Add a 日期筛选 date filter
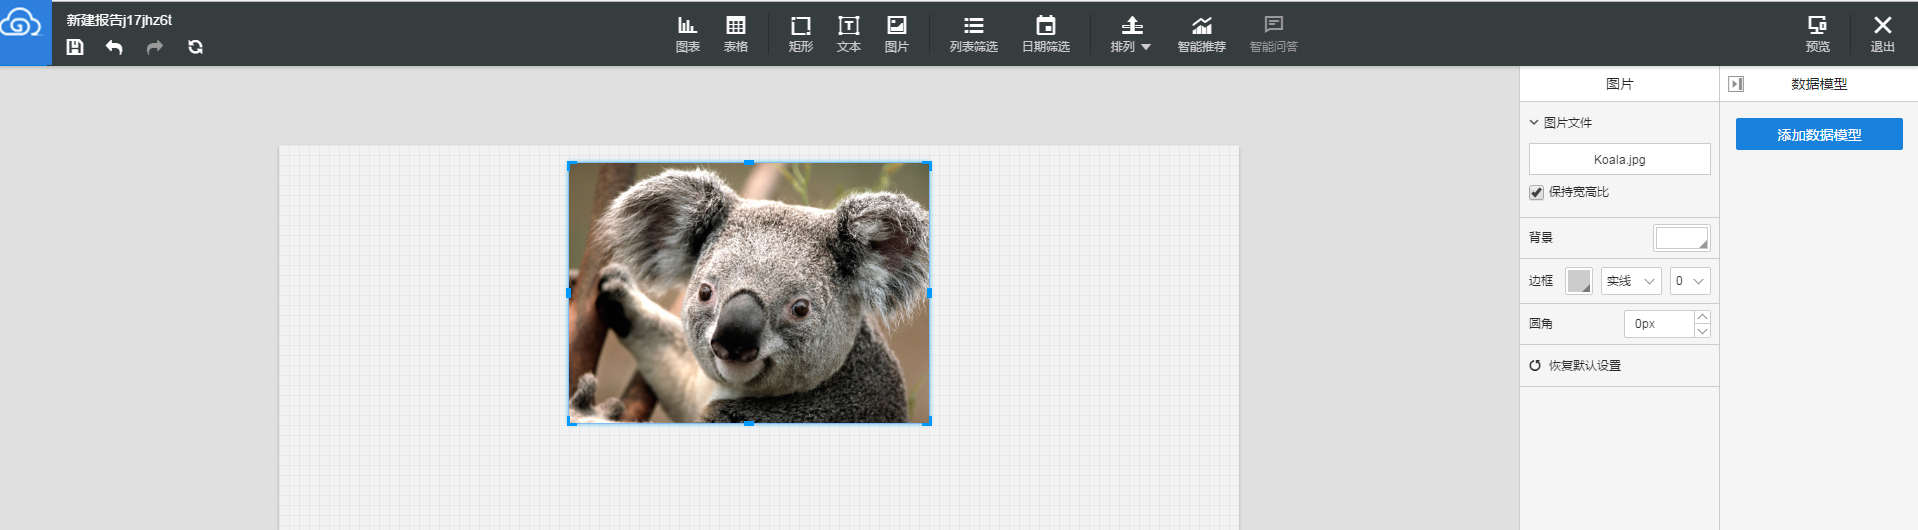Screen dimensions: 1918x530 [1046, 34]
